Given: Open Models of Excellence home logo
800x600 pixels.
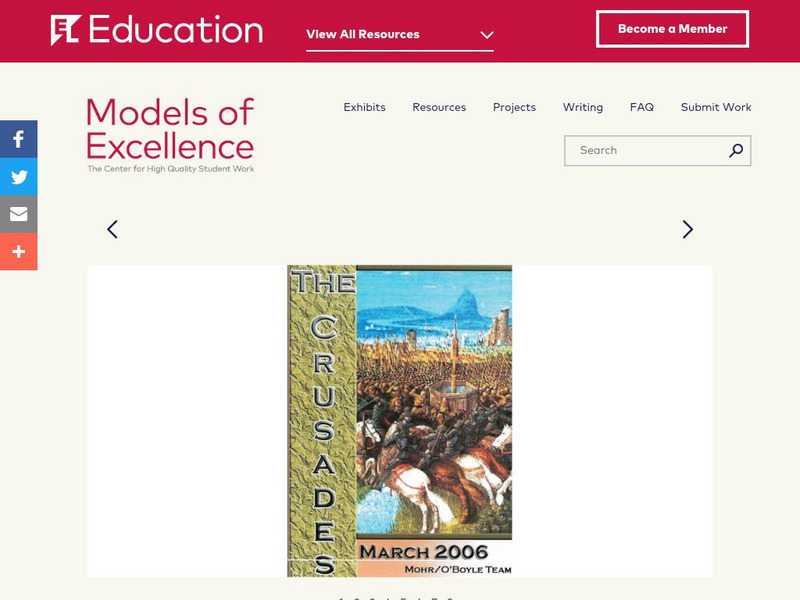Looking at the screenshot, I should pyautogui.click(x=170, y=134).
